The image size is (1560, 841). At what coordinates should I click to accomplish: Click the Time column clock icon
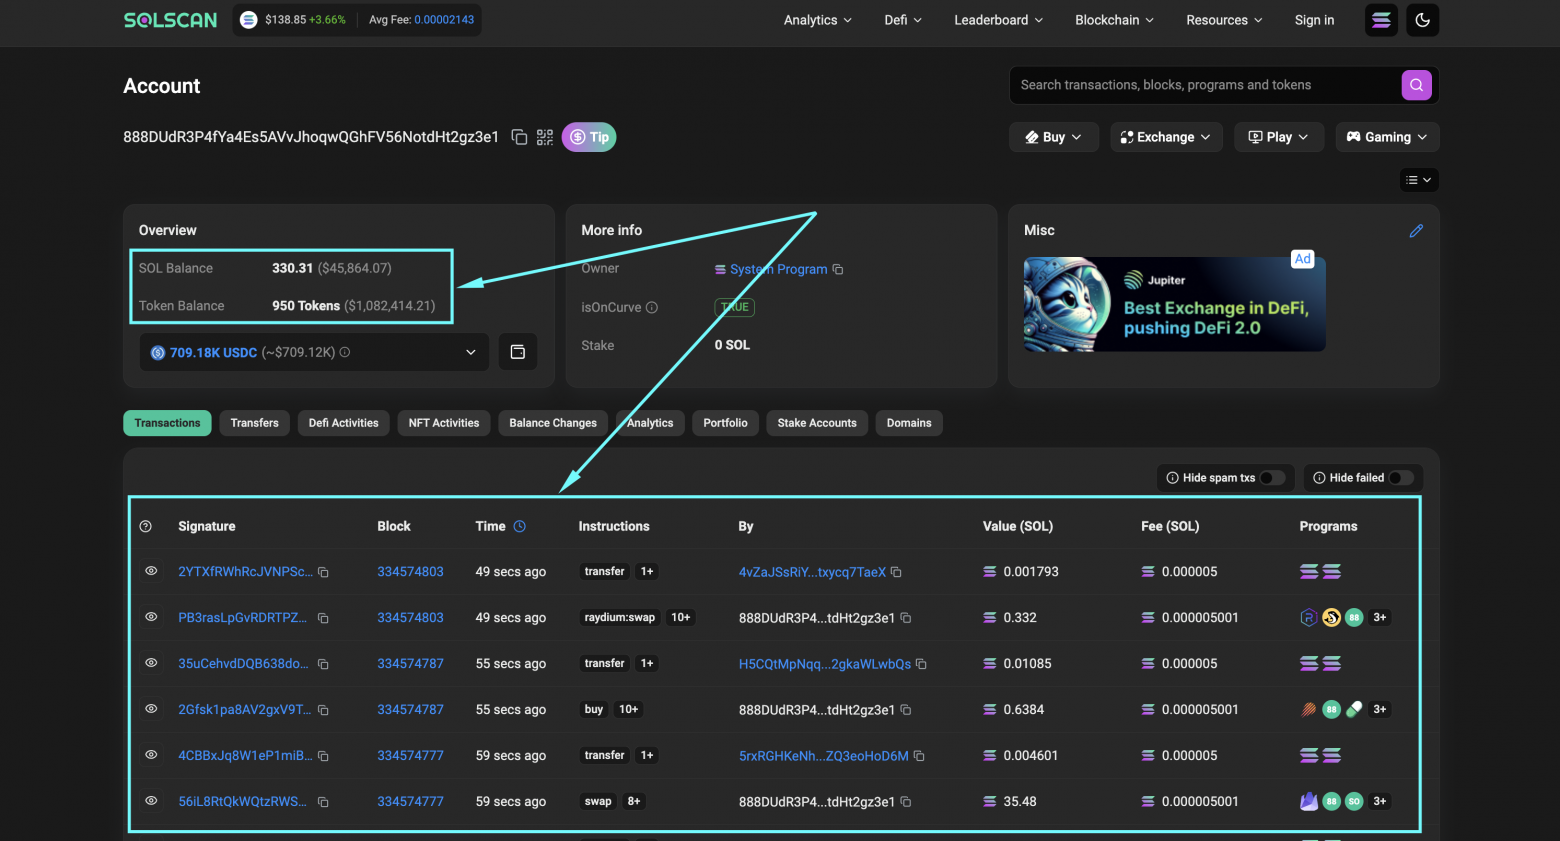(520, 526)
